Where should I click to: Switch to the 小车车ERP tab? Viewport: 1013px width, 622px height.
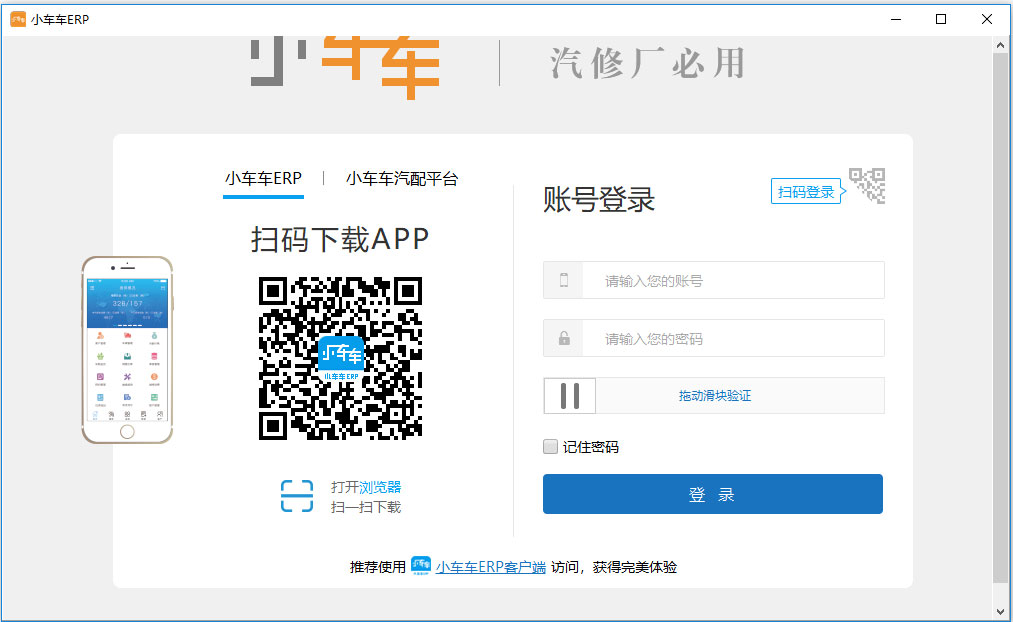pyautogui.click(x=263, y=179)
